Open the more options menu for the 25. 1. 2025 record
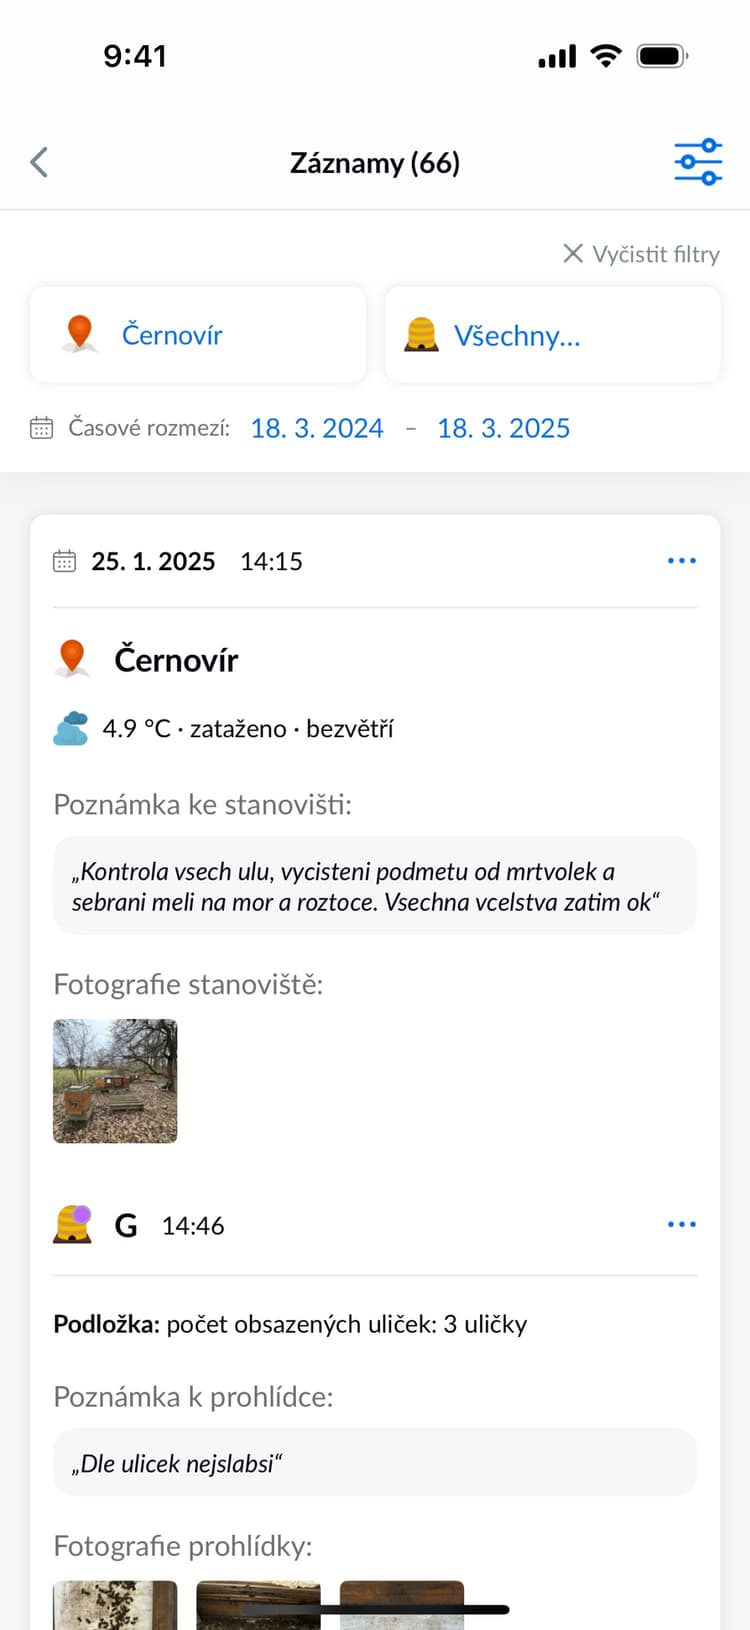The width and height of the screenshot is (750, 1630). click(x=681, y=561)
